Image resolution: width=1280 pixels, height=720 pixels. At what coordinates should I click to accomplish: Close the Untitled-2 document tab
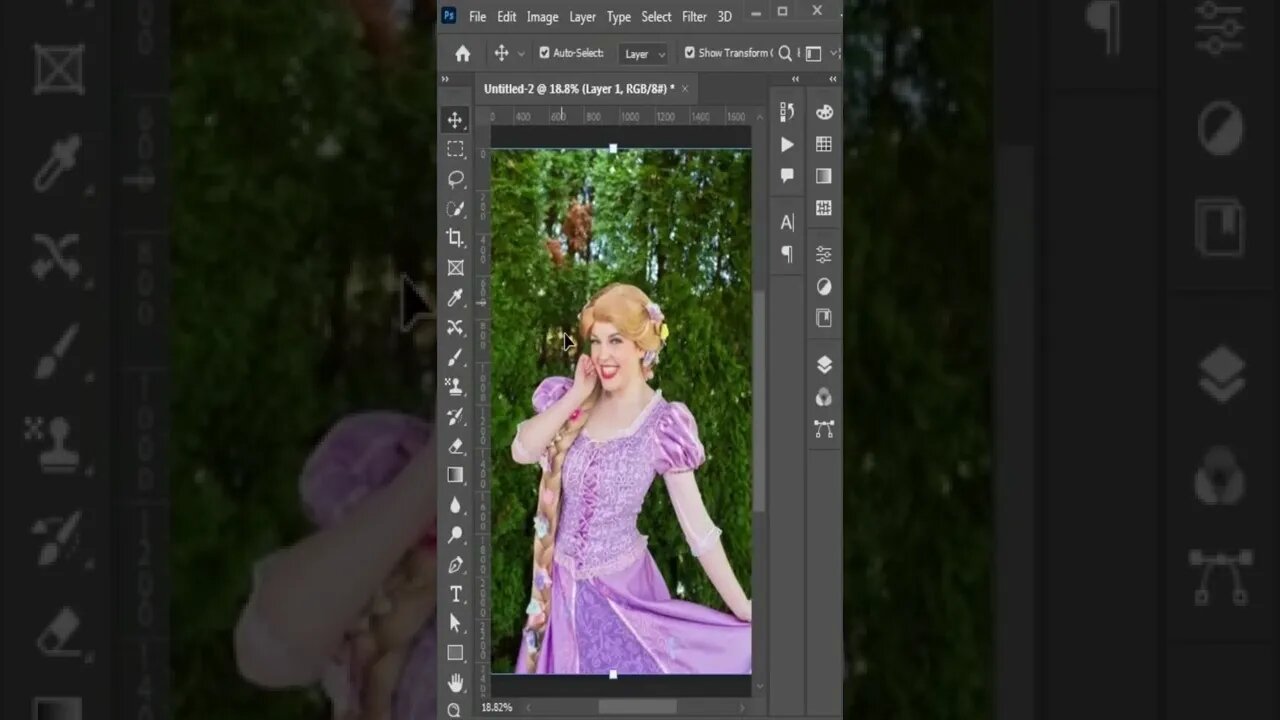click(x=685, y=89)
